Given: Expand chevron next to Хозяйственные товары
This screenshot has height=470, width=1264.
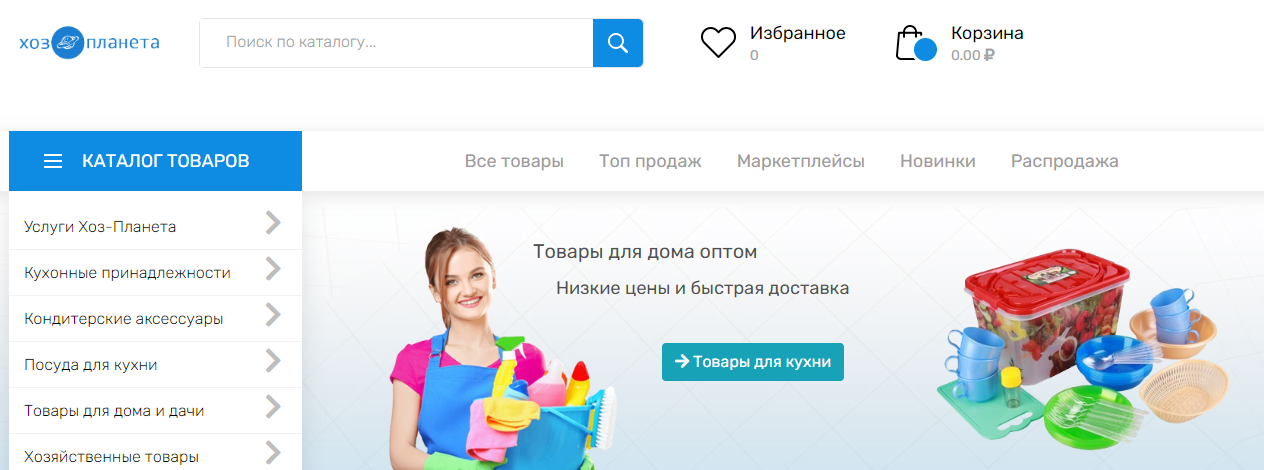Looking at the screenshot, I should [273, 453].
